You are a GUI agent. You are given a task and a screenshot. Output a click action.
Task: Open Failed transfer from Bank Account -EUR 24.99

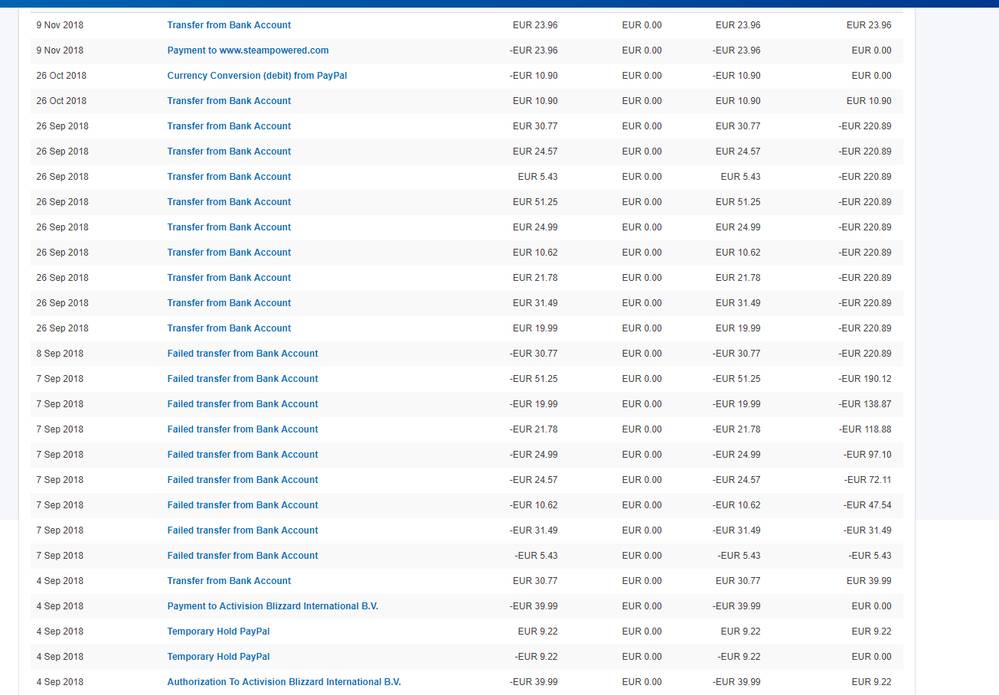[242, 454]
